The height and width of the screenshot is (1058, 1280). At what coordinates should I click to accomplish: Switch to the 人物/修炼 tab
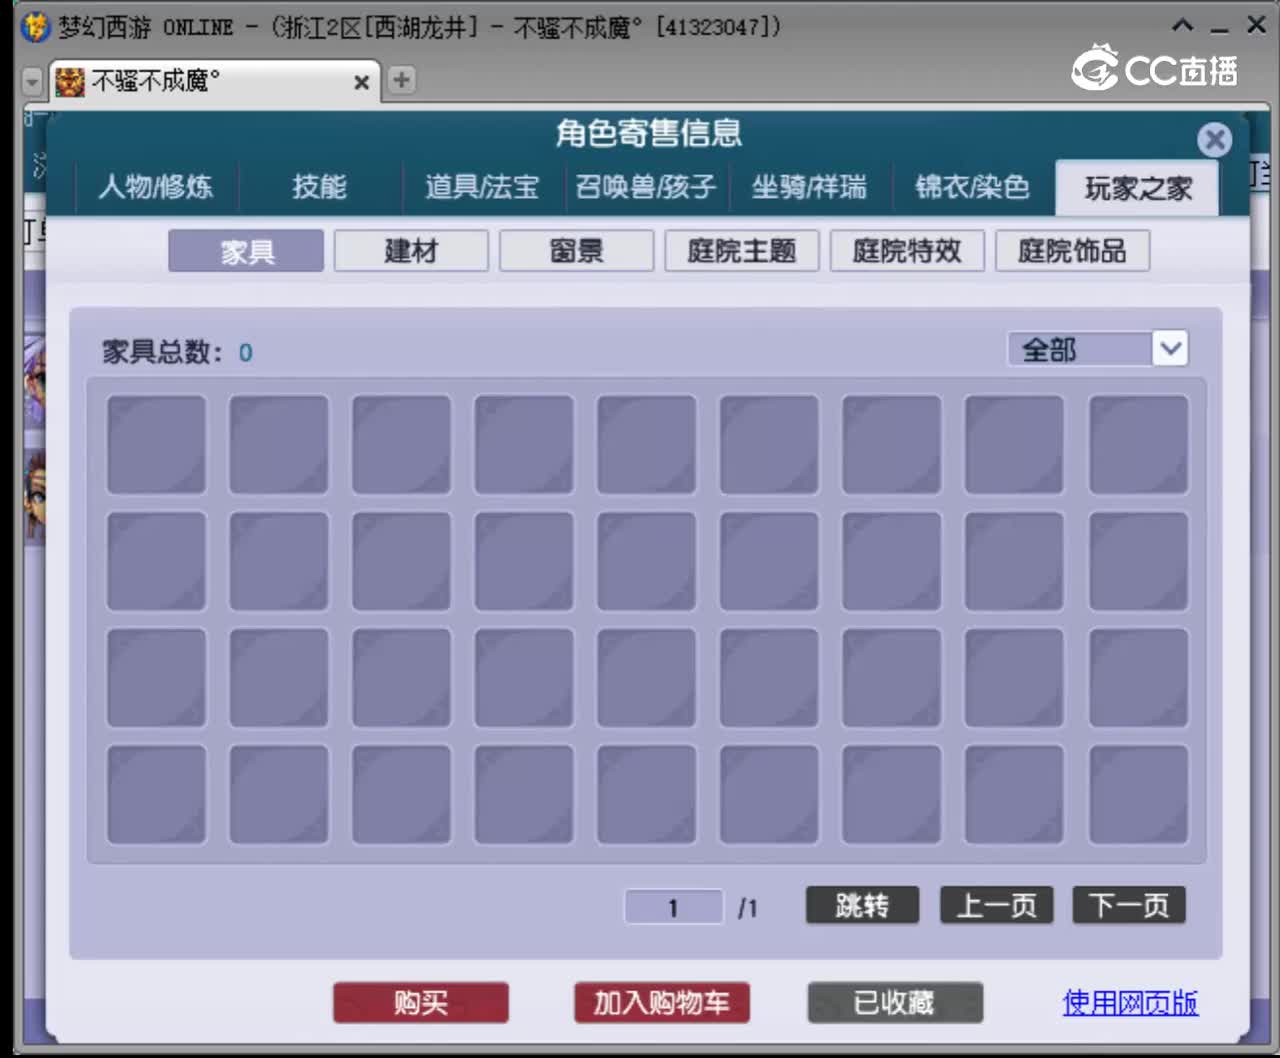pyautogui.click(x=156, y=187)
